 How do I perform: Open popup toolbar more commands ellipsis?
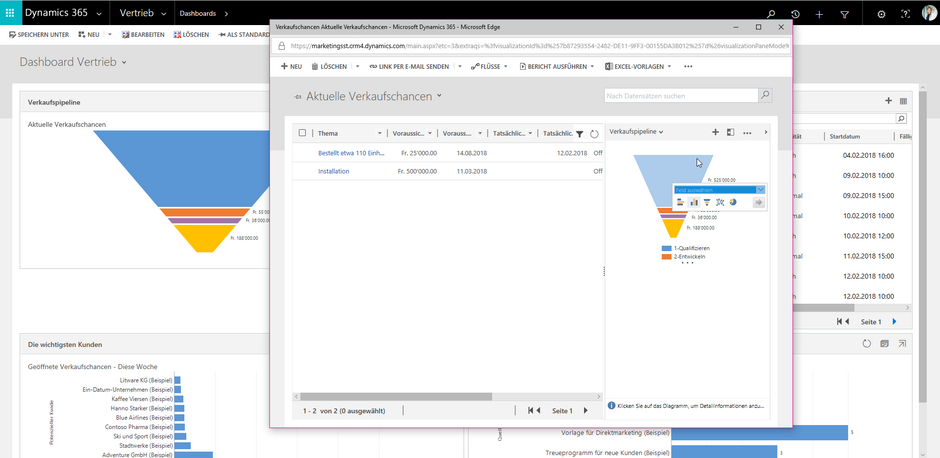[x=688, y=67]
